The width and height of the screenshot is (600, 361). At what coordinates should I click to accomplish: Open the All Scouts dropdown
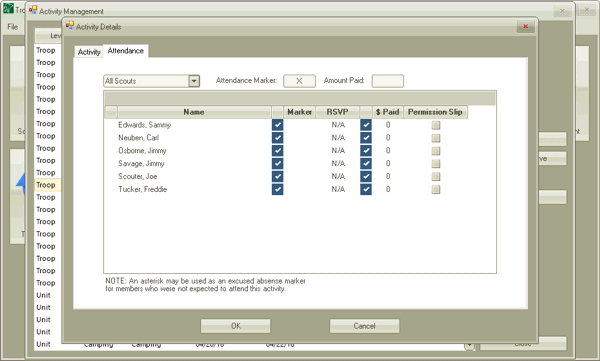[x=194, y=81]
